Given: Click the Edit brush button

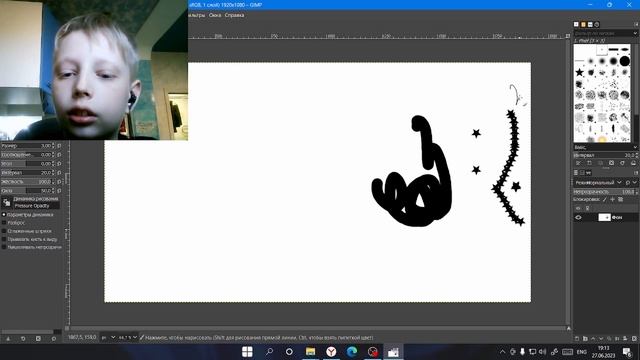Looking at the screenshot, I should (x=578, y=163).
